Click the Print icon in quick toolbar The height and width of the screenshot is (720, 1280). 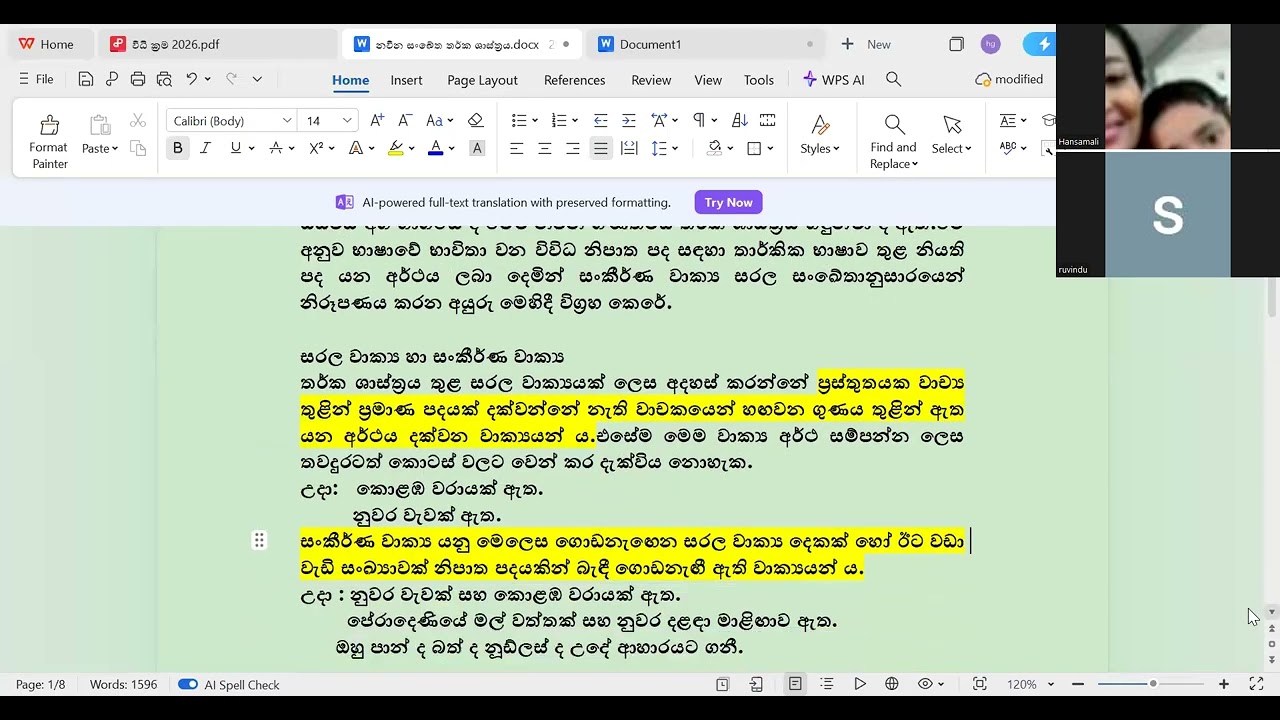(x=138, y=79)
